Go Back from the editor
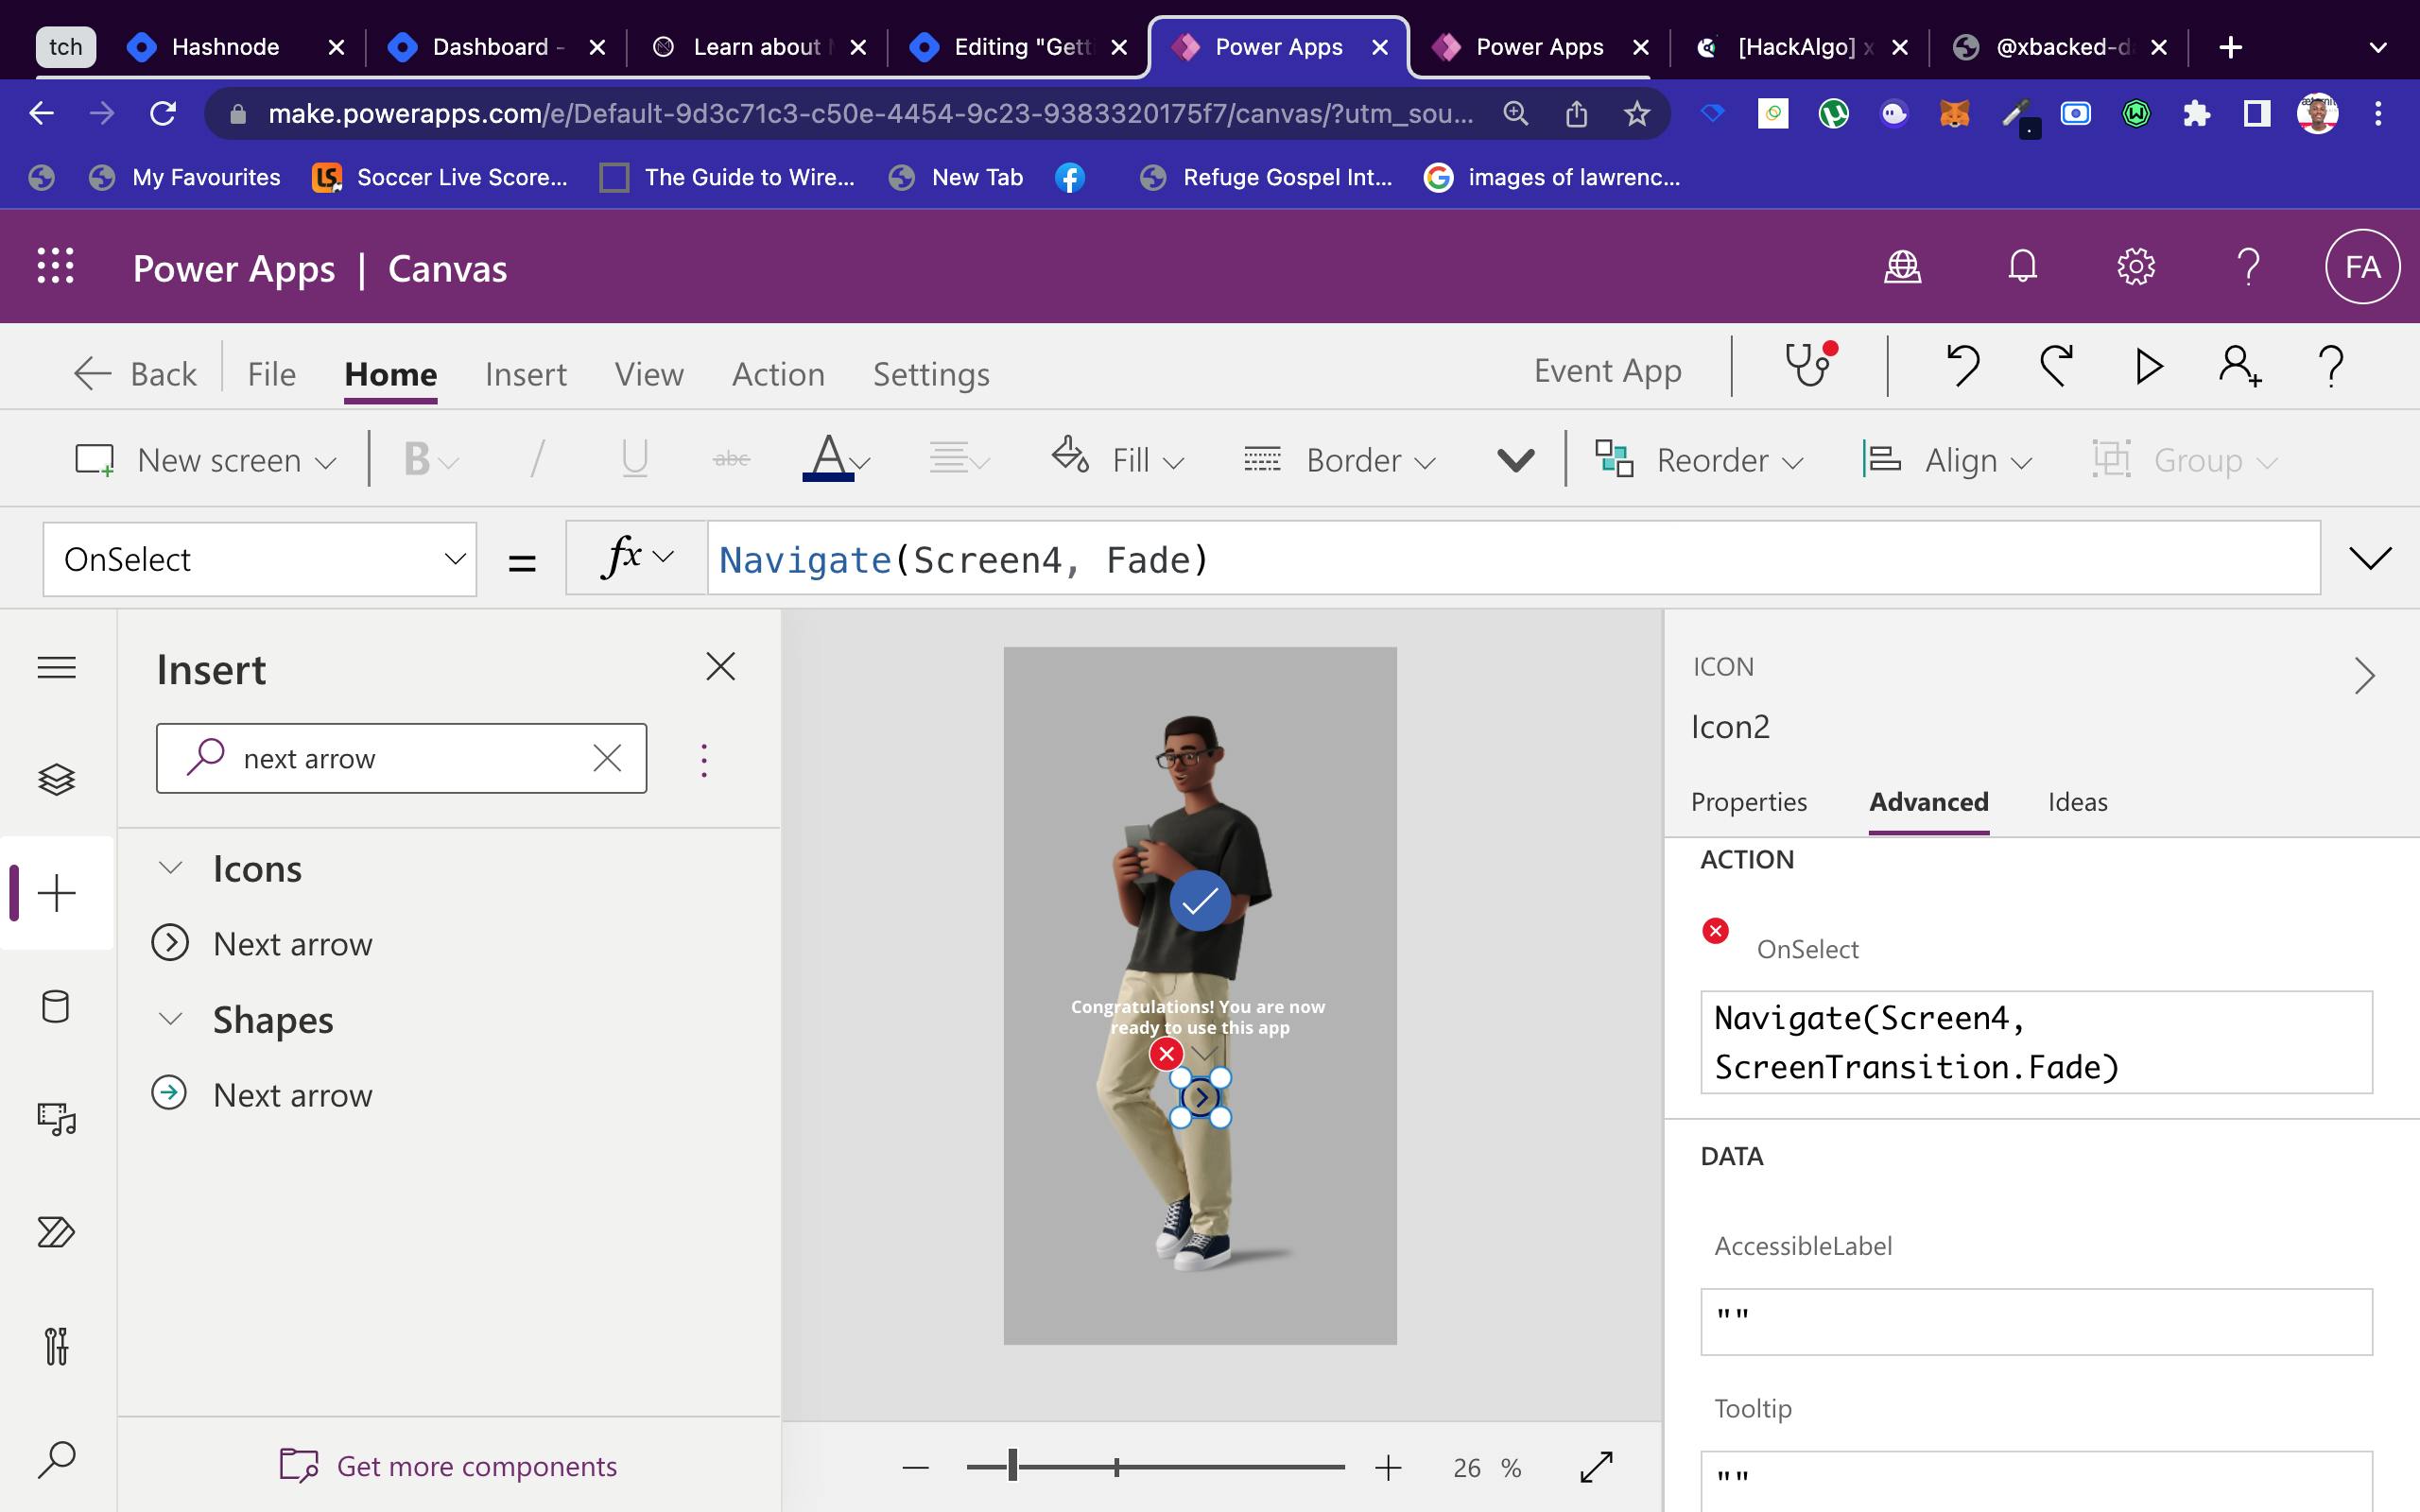 click(135, 373)
